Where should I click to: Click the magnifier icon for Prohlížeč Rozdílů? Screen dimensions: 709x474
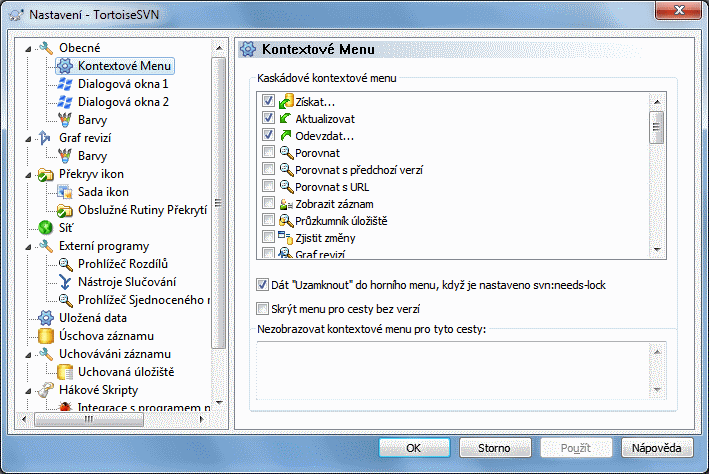click(x=65, y=264)
